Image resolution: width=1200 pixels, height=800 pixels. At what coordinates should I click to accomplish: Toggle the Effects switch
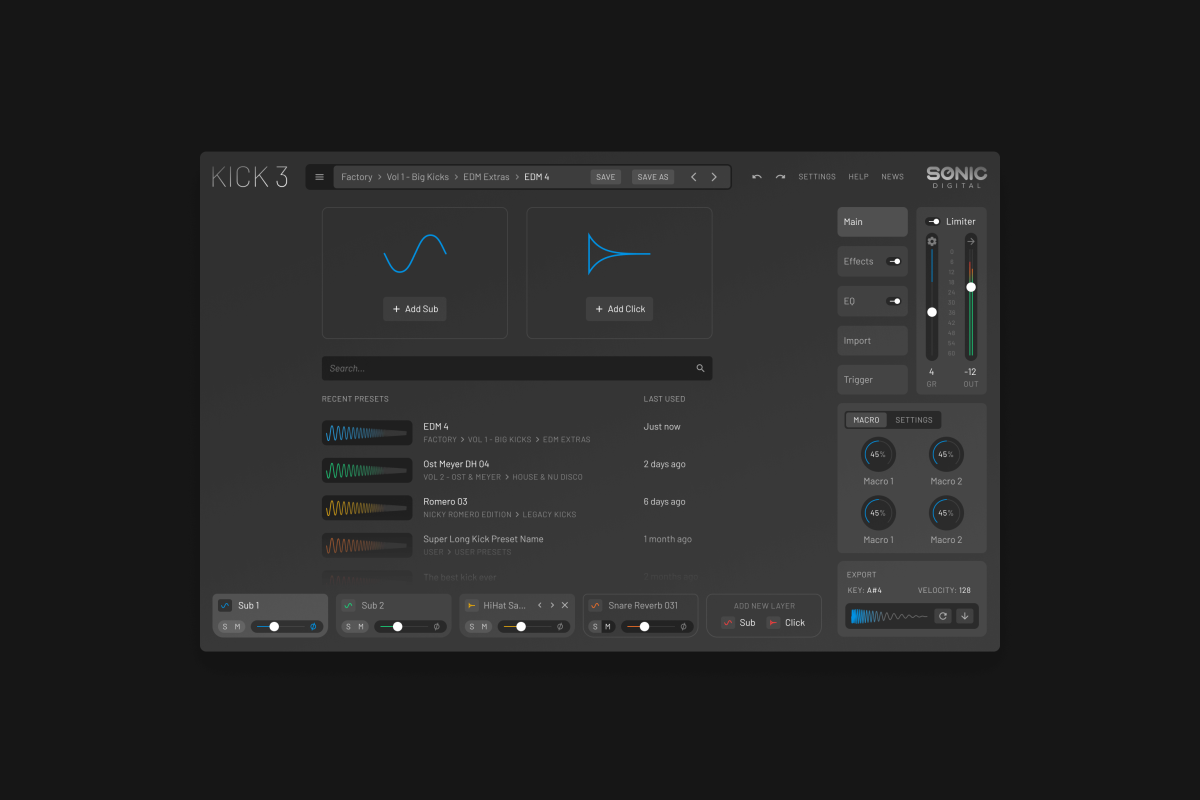(893, 261)
